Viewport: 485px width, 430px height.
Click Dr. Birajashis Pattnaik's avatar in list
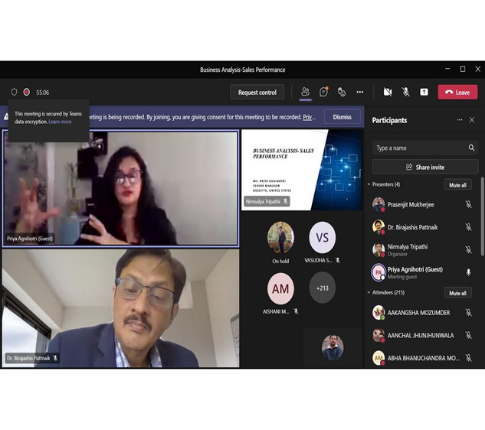tap(379, 227)
